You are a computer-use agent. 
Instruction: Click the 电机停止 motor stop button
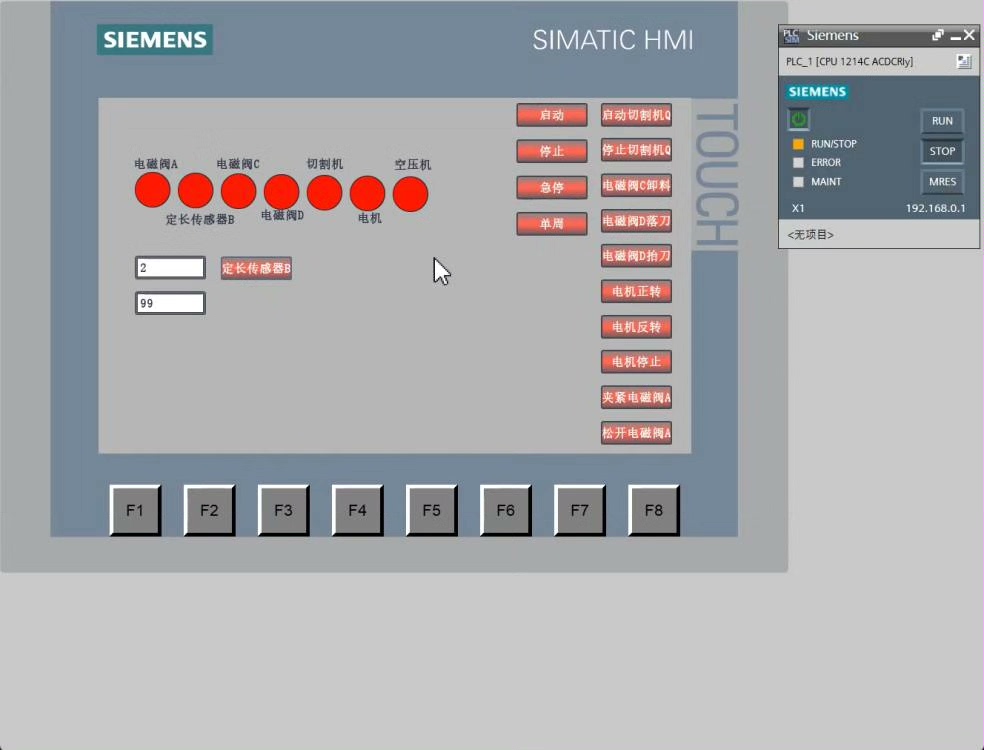point(636,362)
